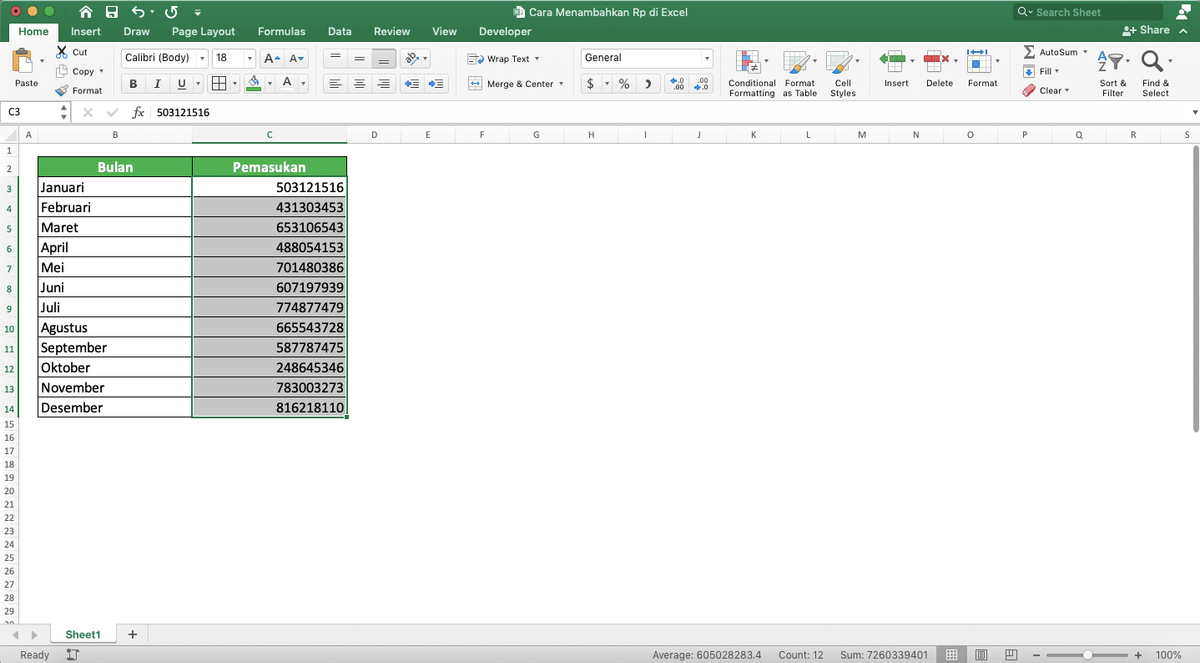Switch to Page Break Preview in status bar
1200x663 pixels.
click(x=1011, y=655)
